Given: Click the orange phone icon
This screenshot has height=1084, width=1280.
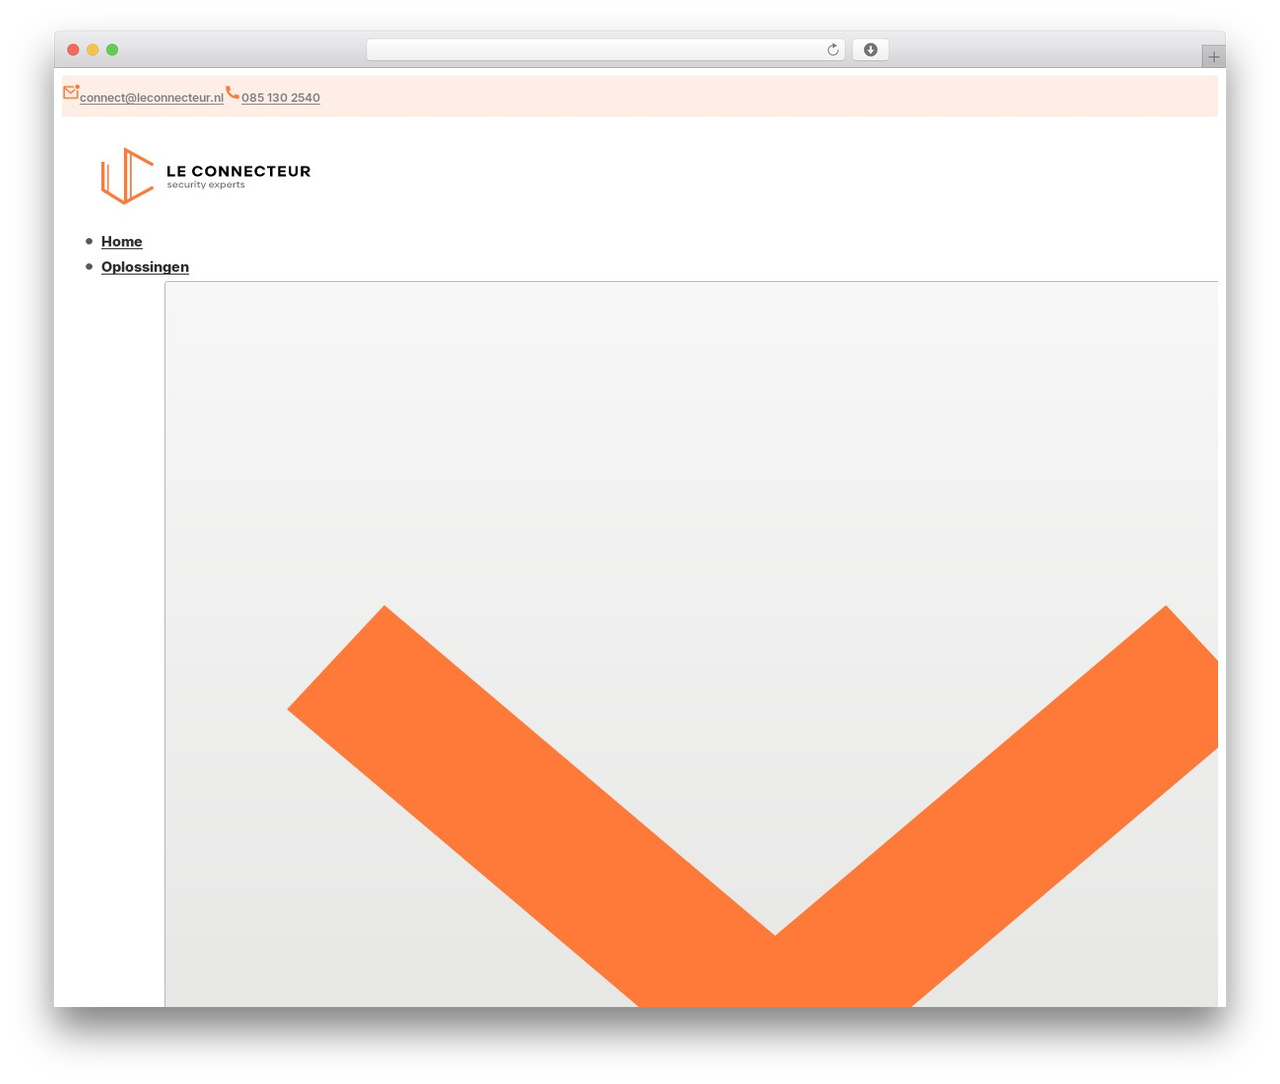Looking at the screenshot, I should 232,92.
